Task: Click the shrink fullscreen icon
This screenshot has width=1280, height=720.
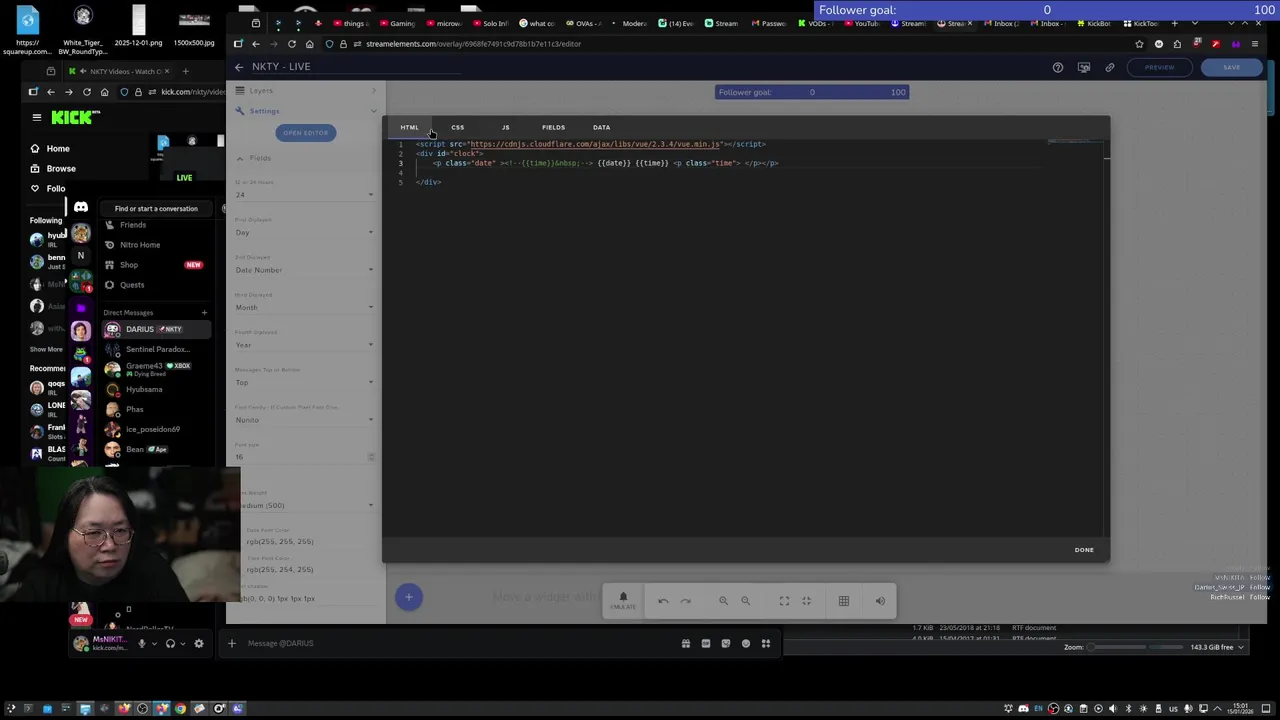Action: 806,601
